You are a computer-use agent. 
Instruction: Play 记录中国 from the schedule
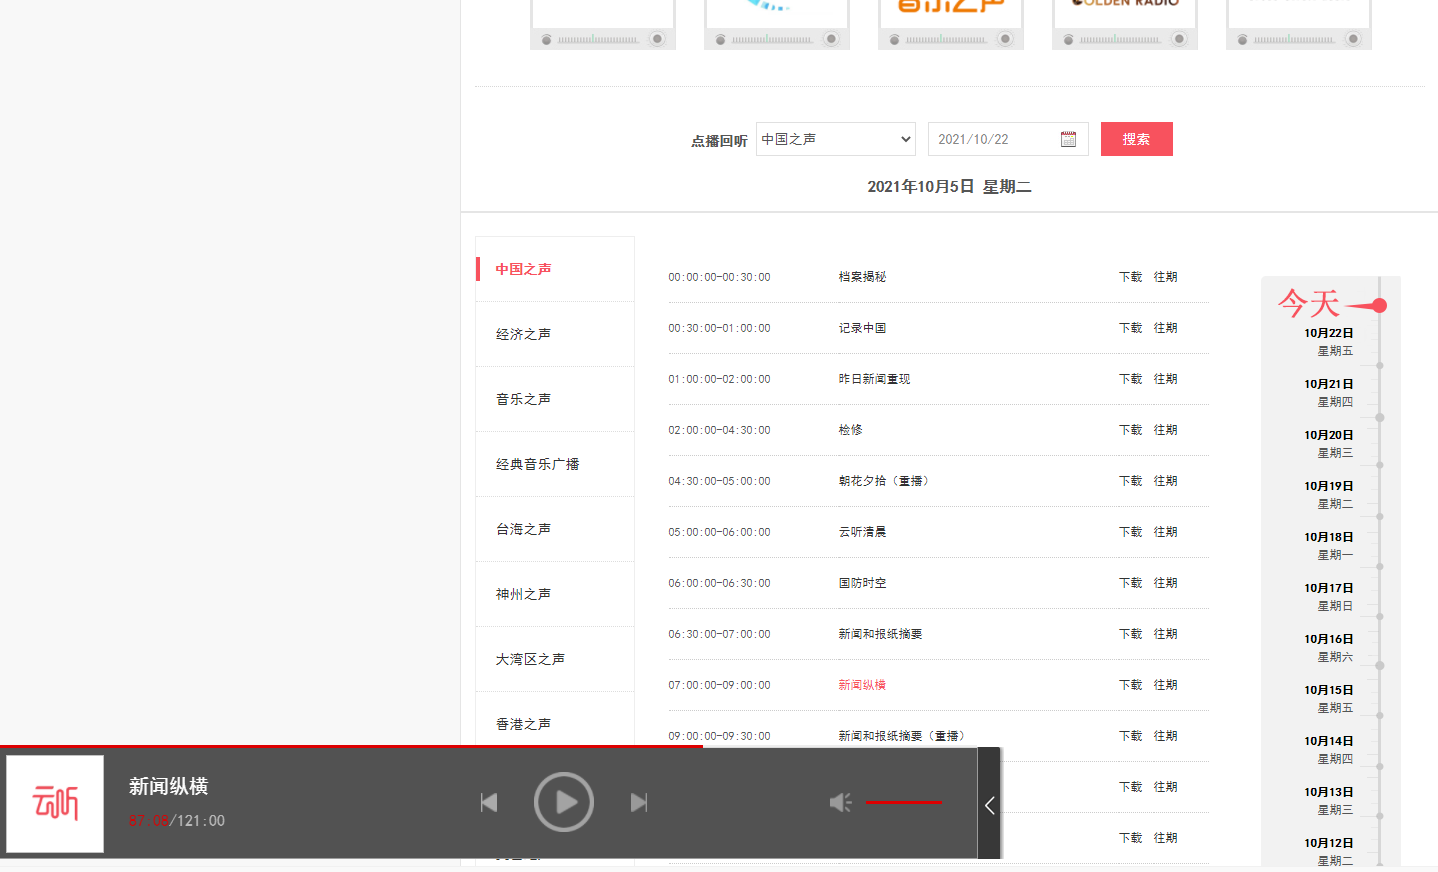[862, 328]
